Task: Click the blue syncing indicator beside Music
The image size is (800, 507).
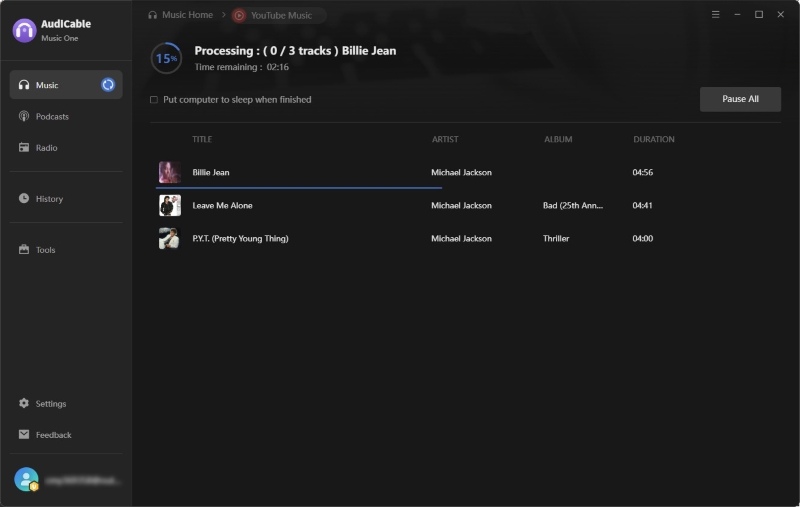Action: point(108,85)
